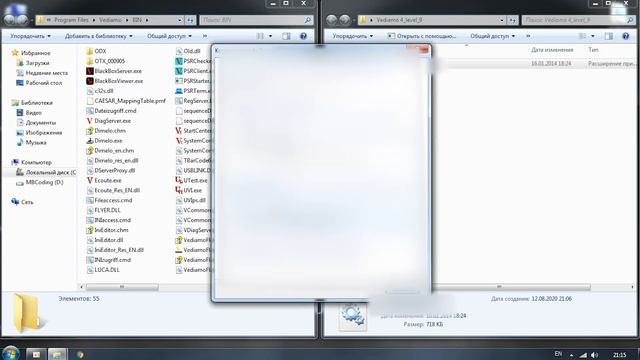Sort by Дата изменения column header
The width and height of the screenshot is (640, 360).
[x=552, y=50]
